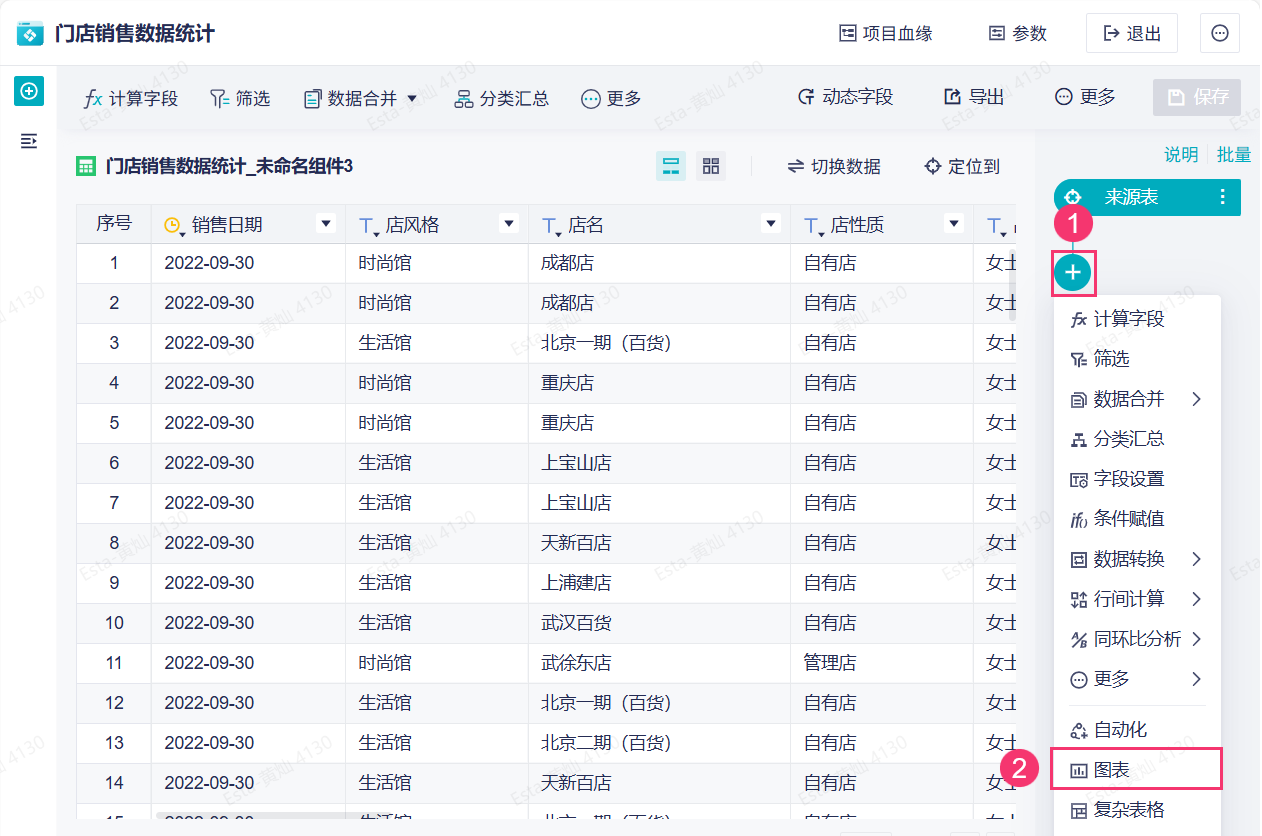Open the 说明 link
The image size is (1262, 836).
[x=1181, y=154]
